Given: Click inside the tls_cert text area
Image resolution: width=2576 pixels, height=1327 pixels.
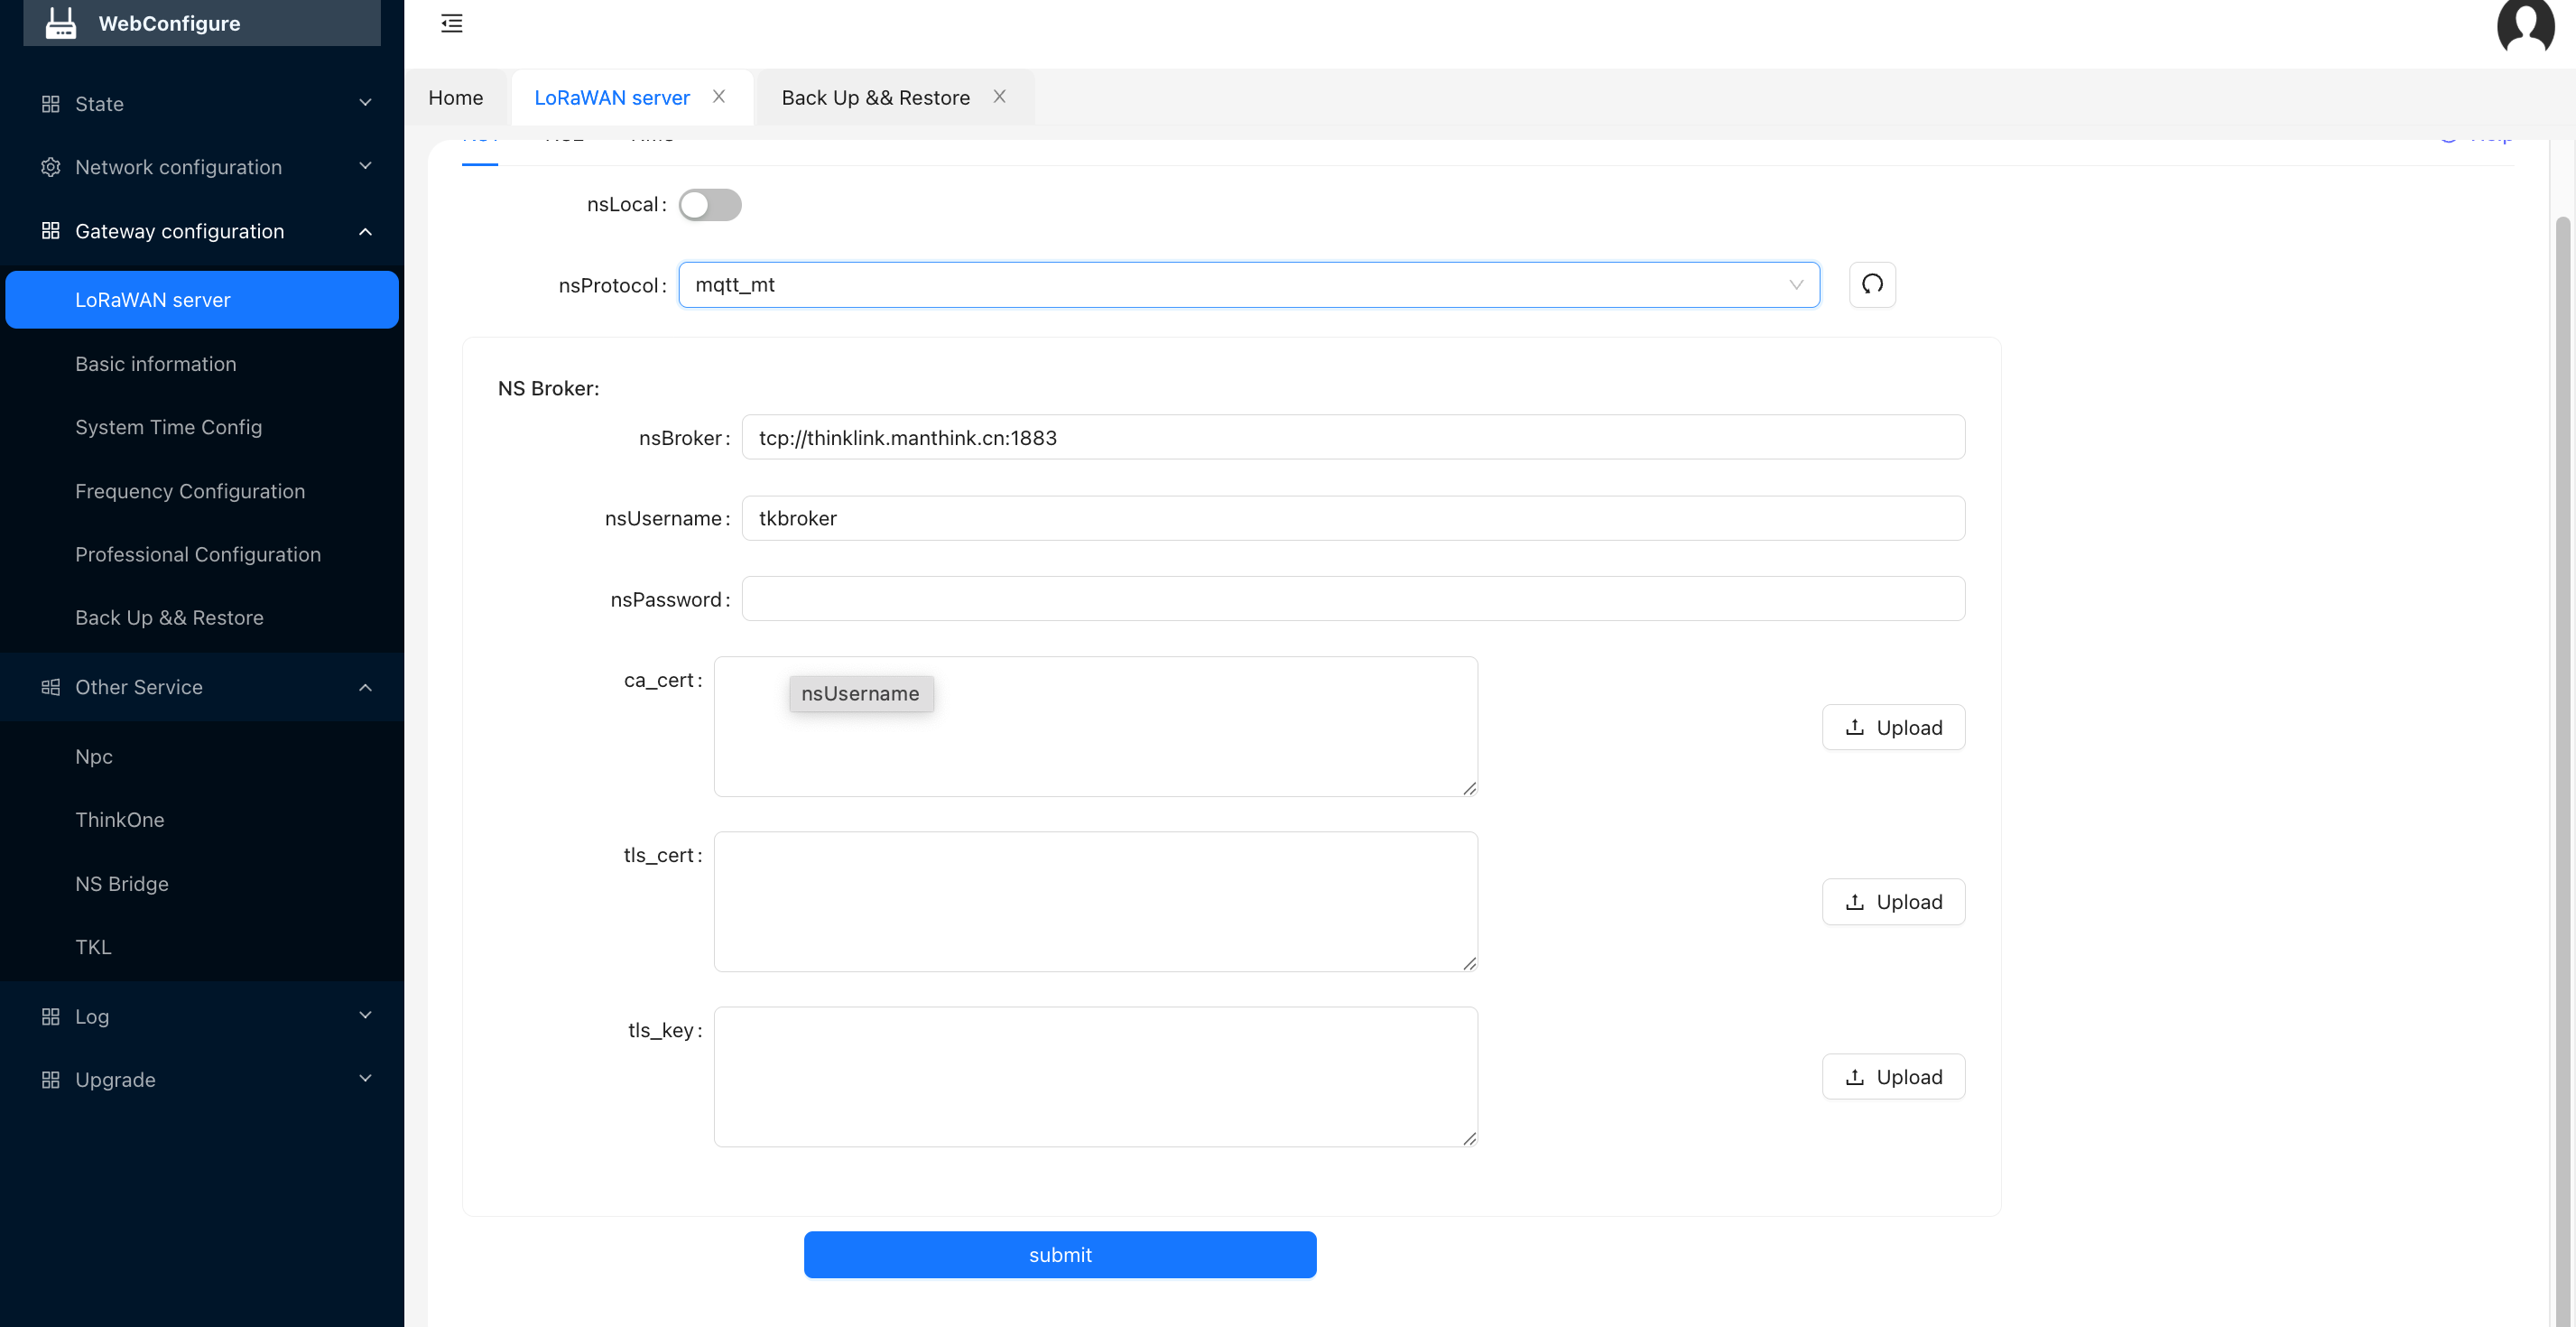Looking at the screenshot, I should pyautogui.click(x=1095, y=902).
